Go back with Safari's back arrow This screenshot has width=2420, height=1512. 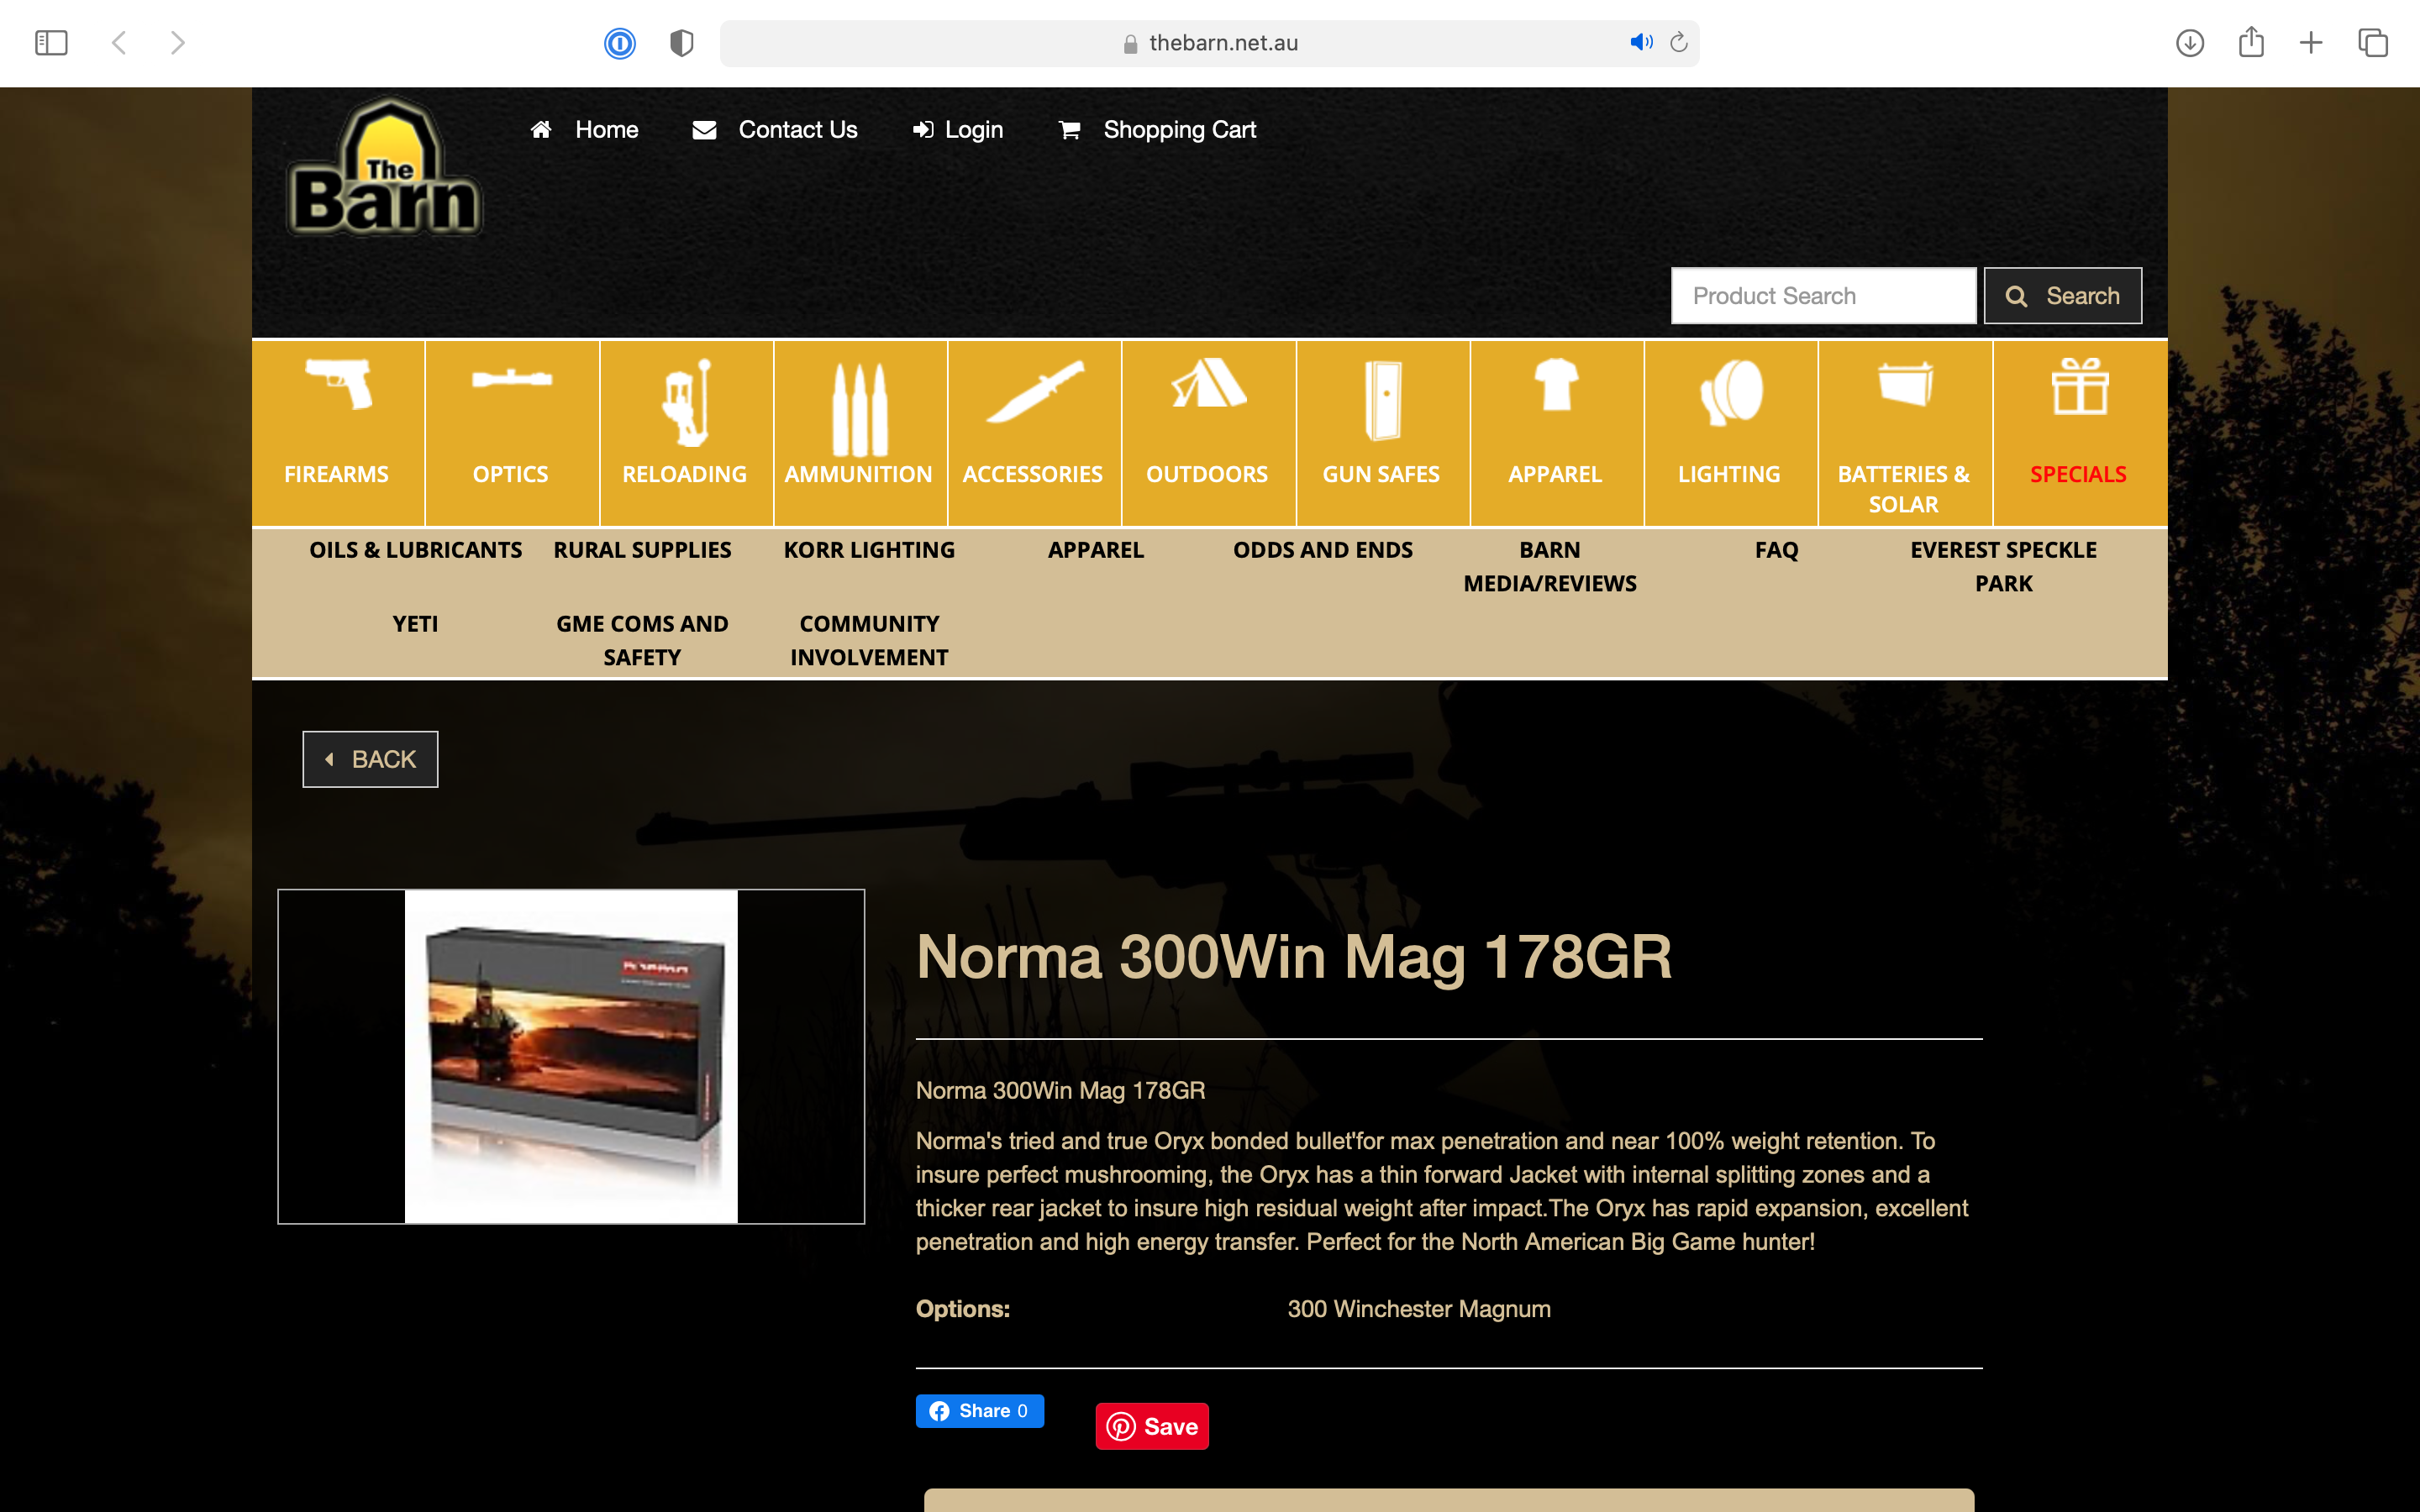point(119,43)
